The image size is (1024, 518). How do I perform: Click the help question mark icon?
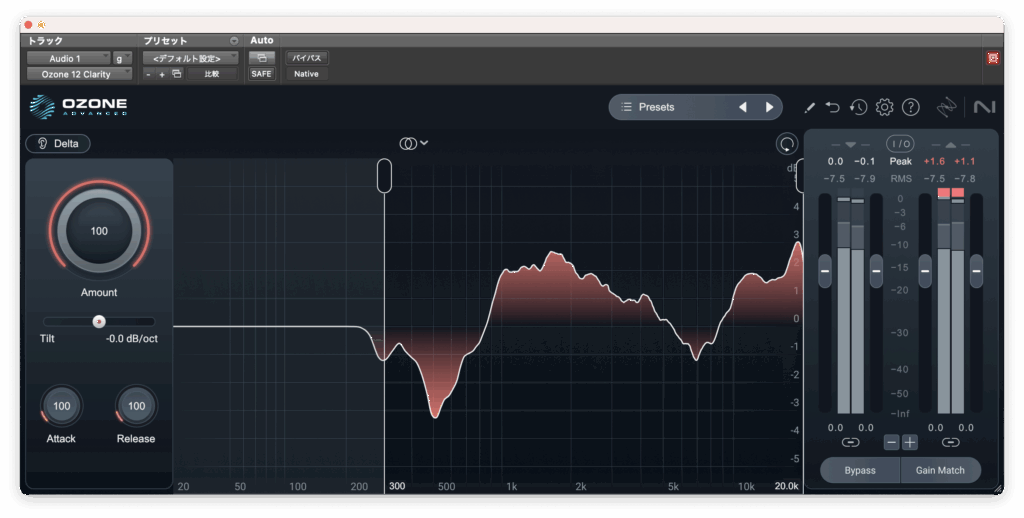coord(910,107)
